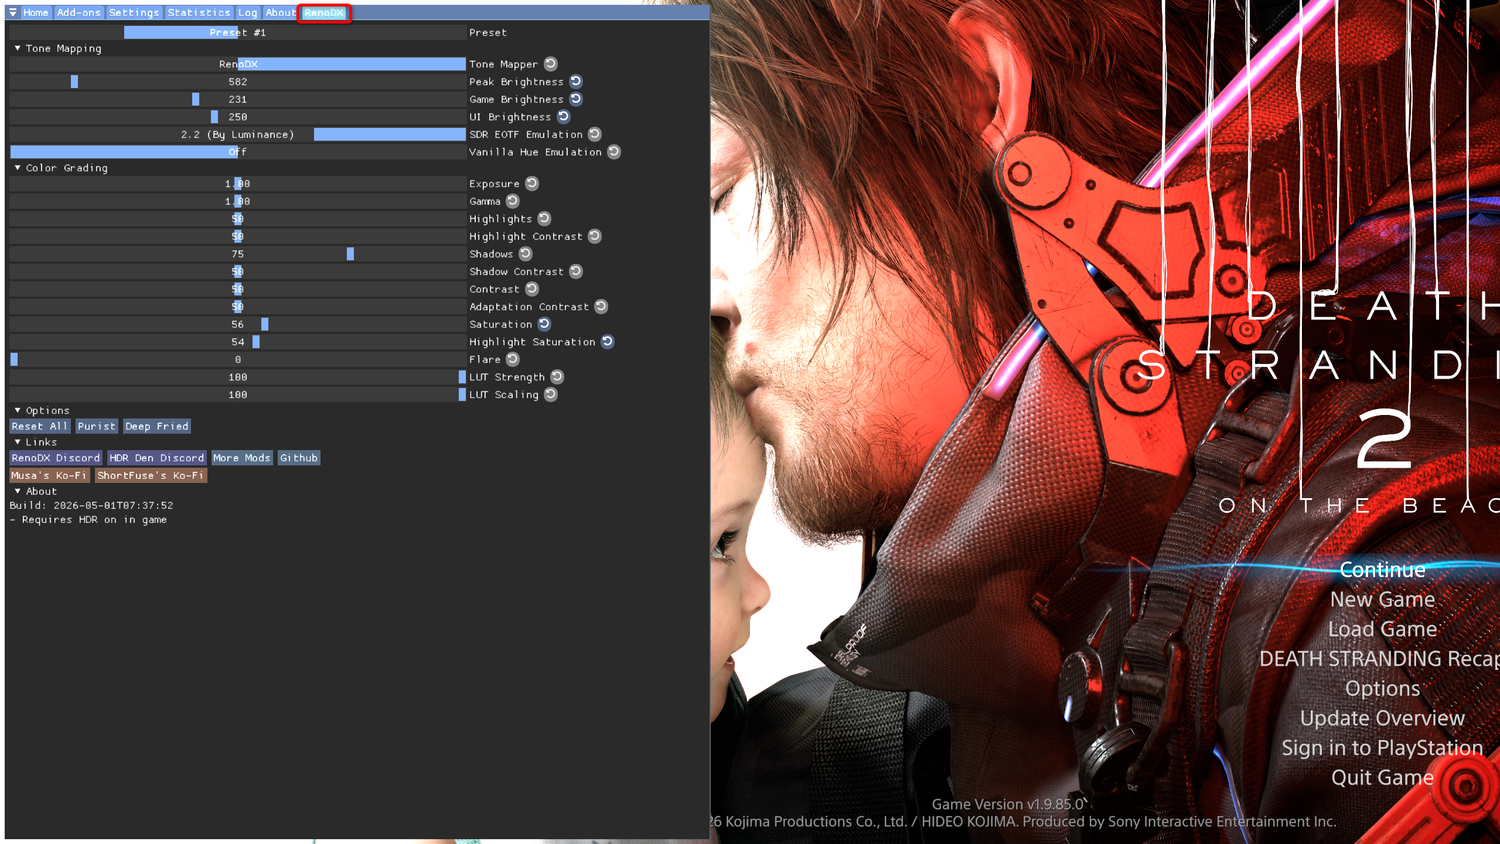The height and width of the screenshot is (844, 1500).
Task: Reset Shadows to default
Action: 526,254
